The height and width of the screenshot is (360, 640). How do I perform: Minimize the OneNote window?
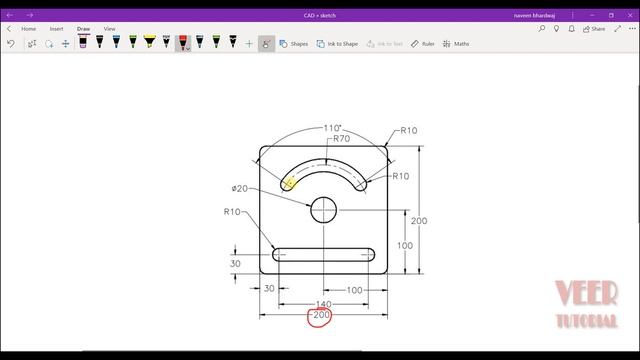592,15
